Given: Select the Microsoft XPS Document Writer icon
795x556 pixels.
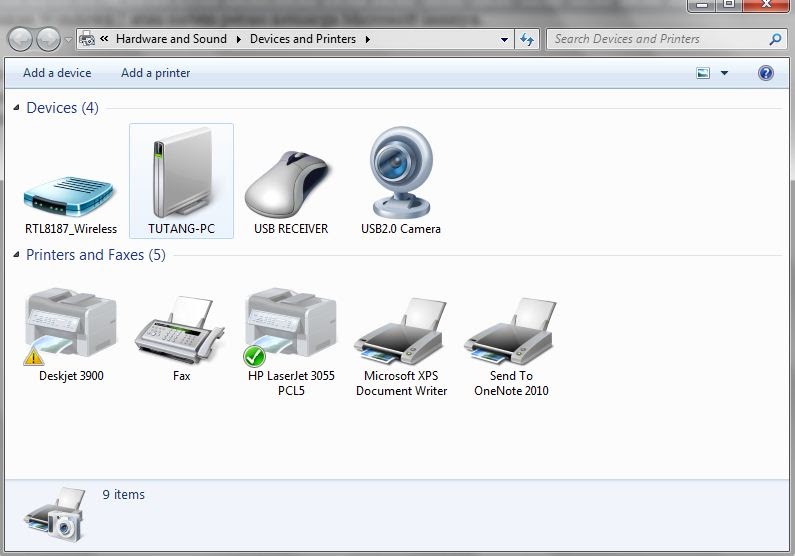Looking at the screenshot, I should [401, 331].
